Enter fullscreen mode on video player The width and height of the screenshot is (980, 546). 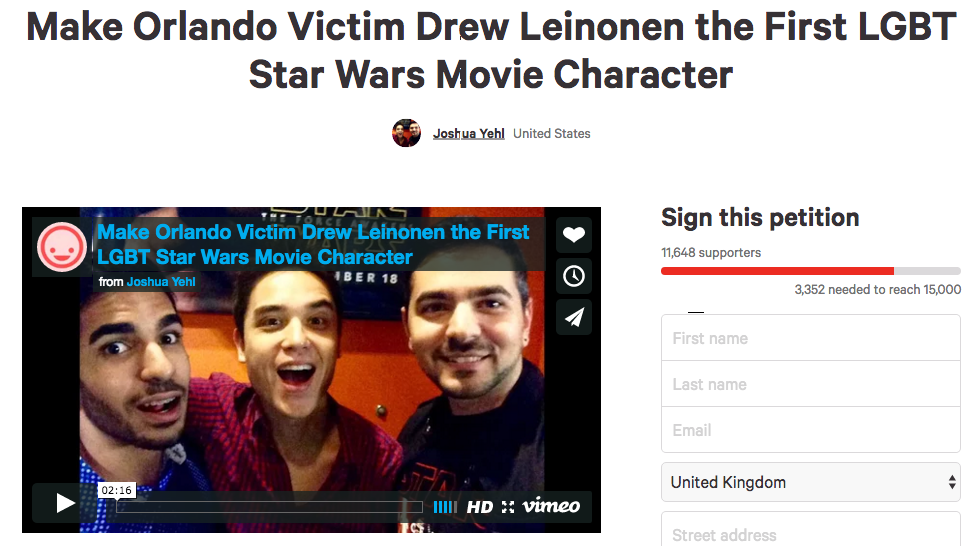[x=508, y=507]
